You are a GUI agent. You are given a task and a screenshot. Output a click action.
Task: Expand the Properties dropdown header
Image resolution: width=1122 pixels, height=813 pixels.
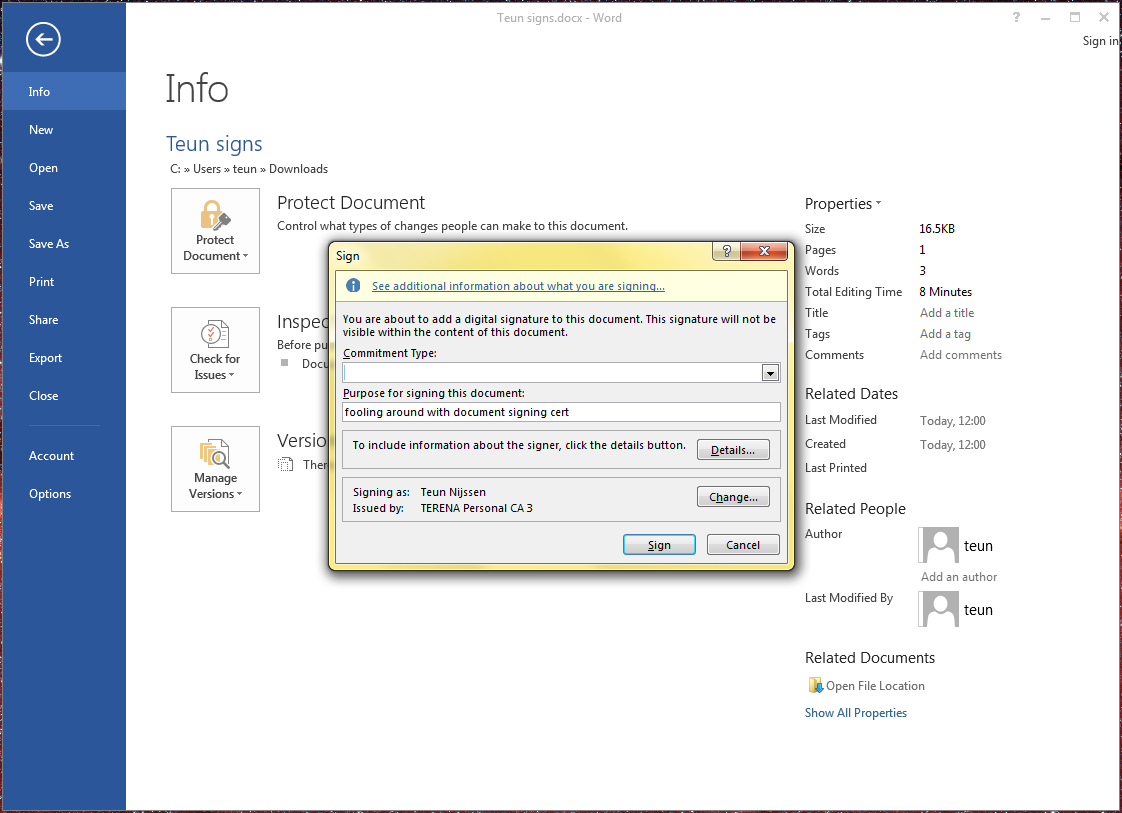tap(843, 204)
